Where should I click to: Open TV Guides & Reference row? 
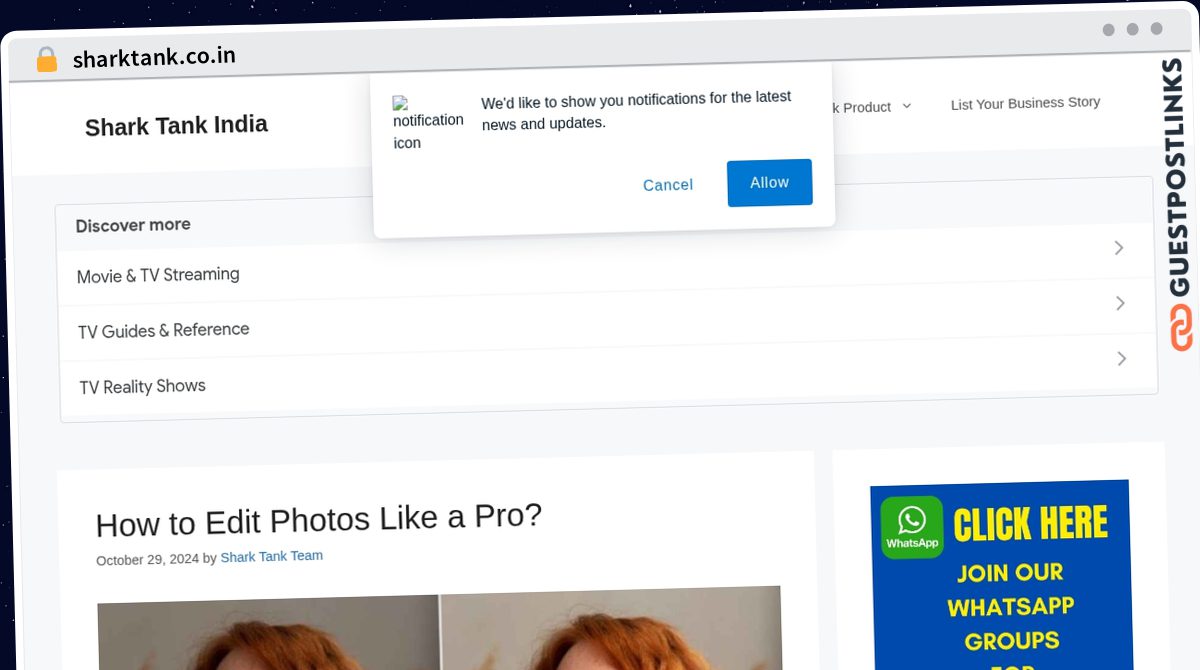point(608,321)
